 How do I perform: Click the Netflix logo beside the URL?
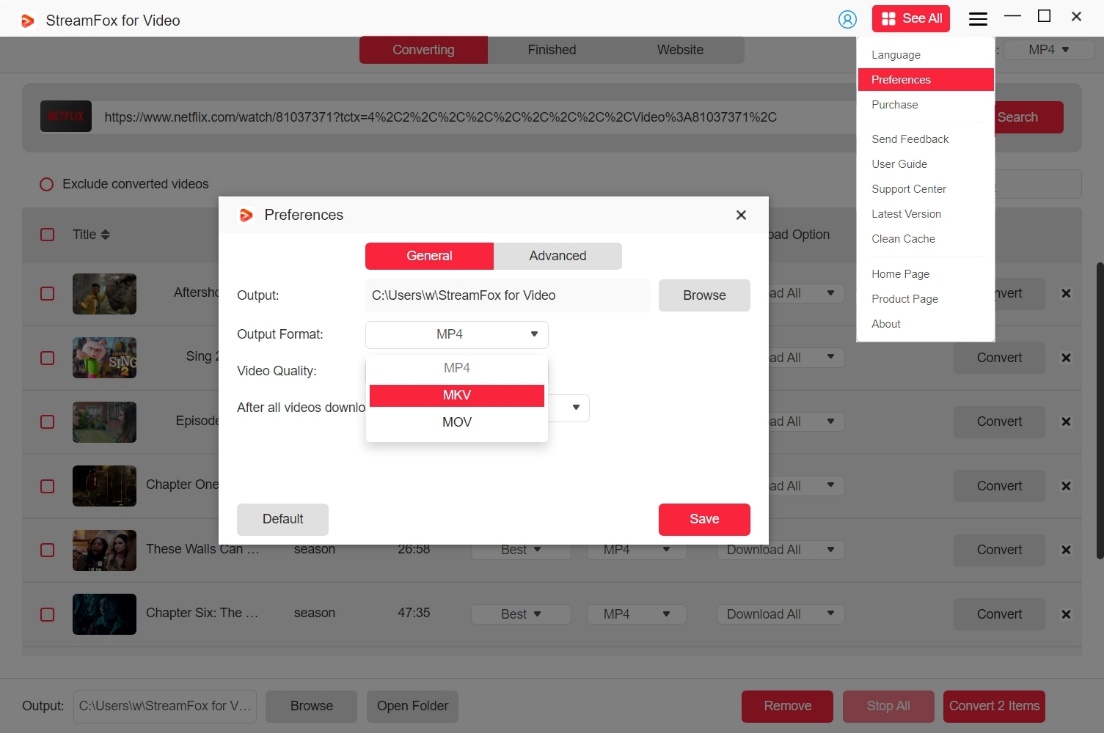(x=65, y=116)
